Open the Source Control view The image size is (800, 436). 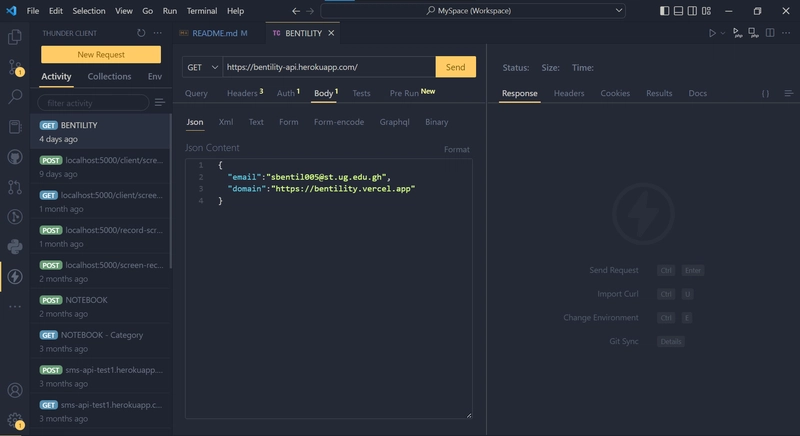[15, 67]
